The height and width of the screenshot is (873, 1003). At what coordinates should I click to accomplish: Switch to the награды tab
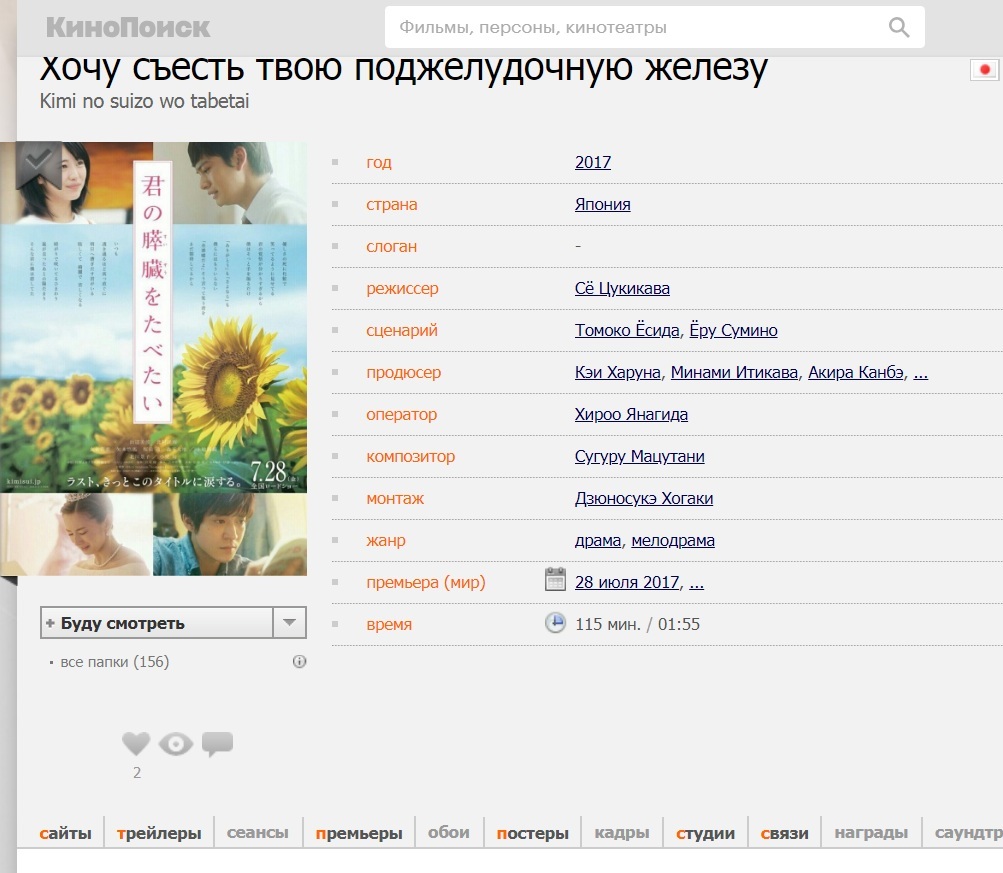871,833
